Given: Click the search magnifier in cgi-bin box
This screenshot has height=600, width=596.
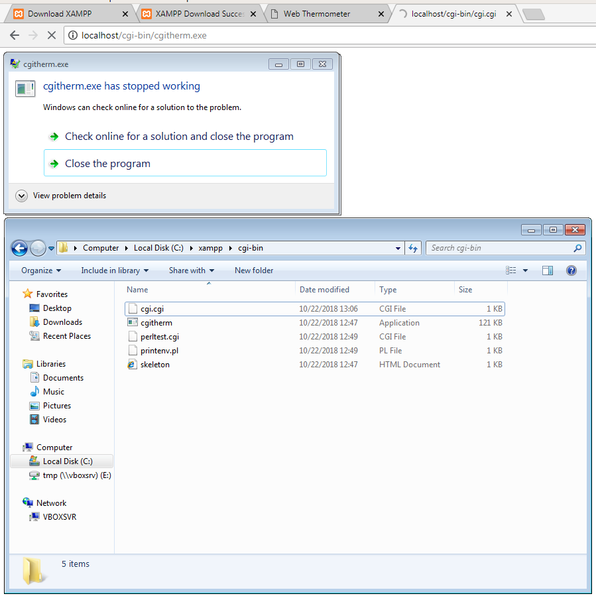Looking at the screenshot, I should [x=578, y=248].
